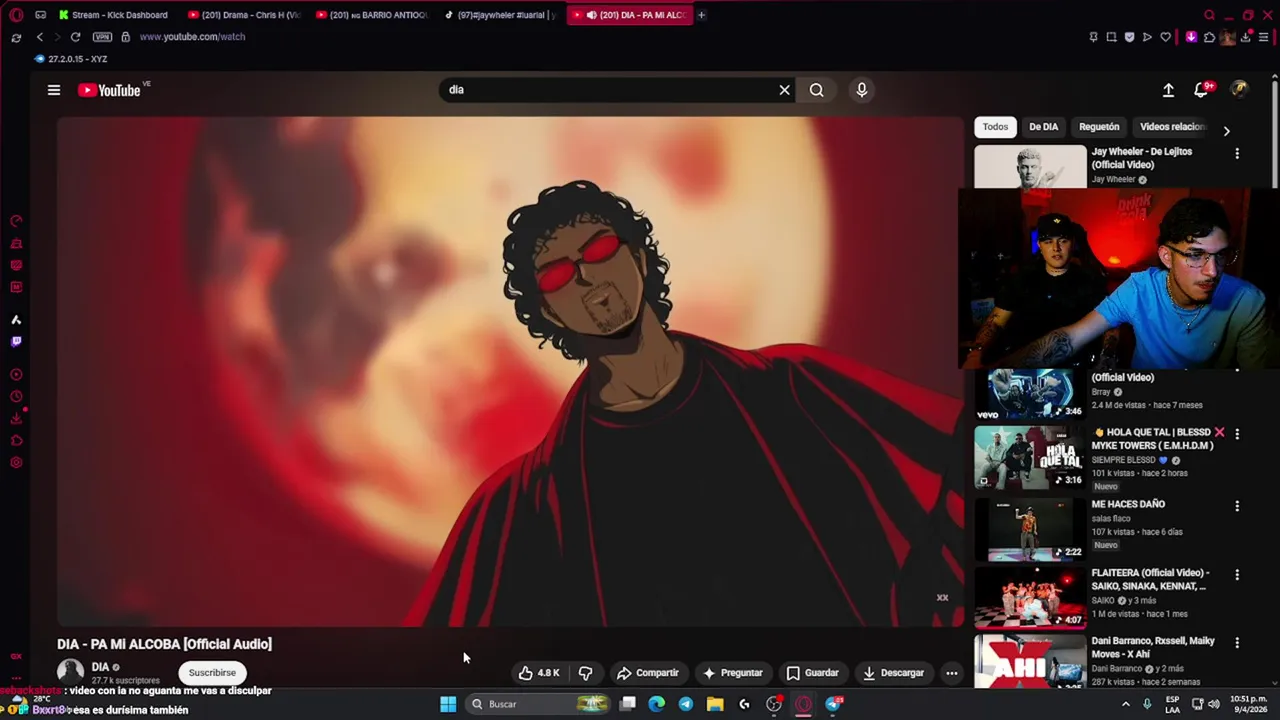Open the YouTube guide hamburger menu
The height and width of the screenshot is (720, 1280).
click(54, 90)
